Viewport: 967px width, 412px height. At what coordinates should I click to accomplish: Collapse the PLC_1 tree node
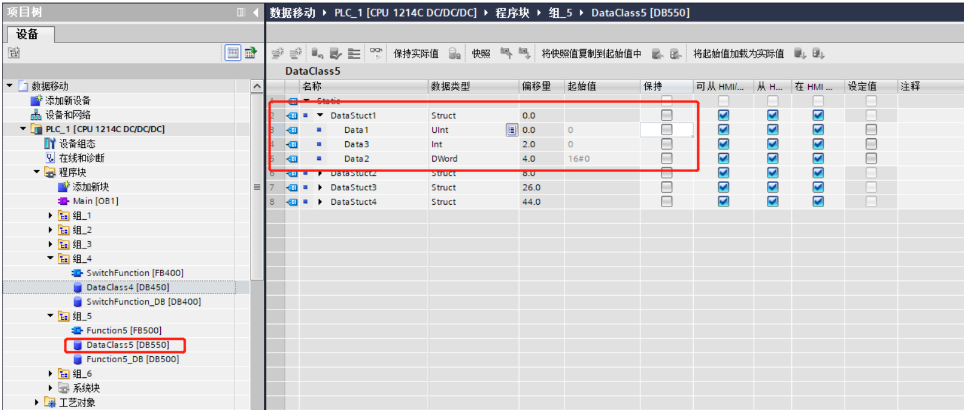point(23,129)
